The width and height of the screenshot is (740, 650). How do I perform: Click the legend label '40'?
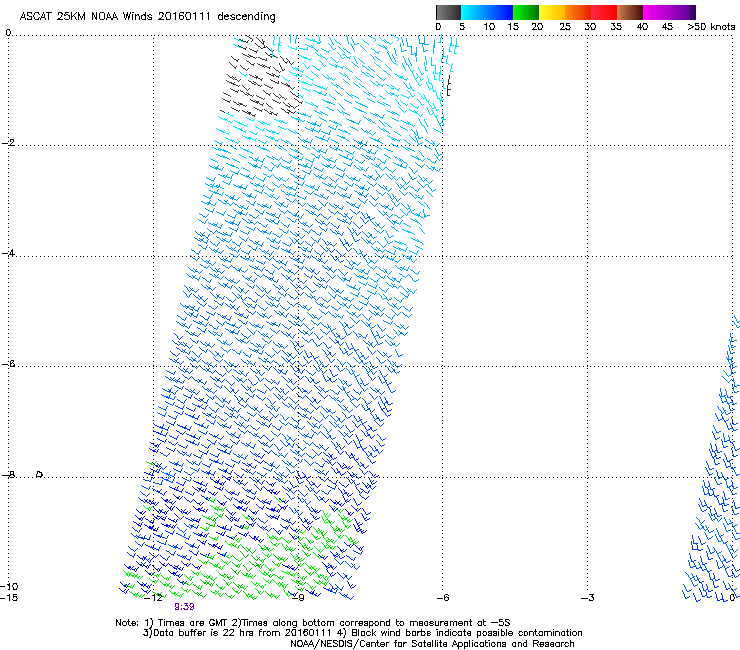pos(642,27)
